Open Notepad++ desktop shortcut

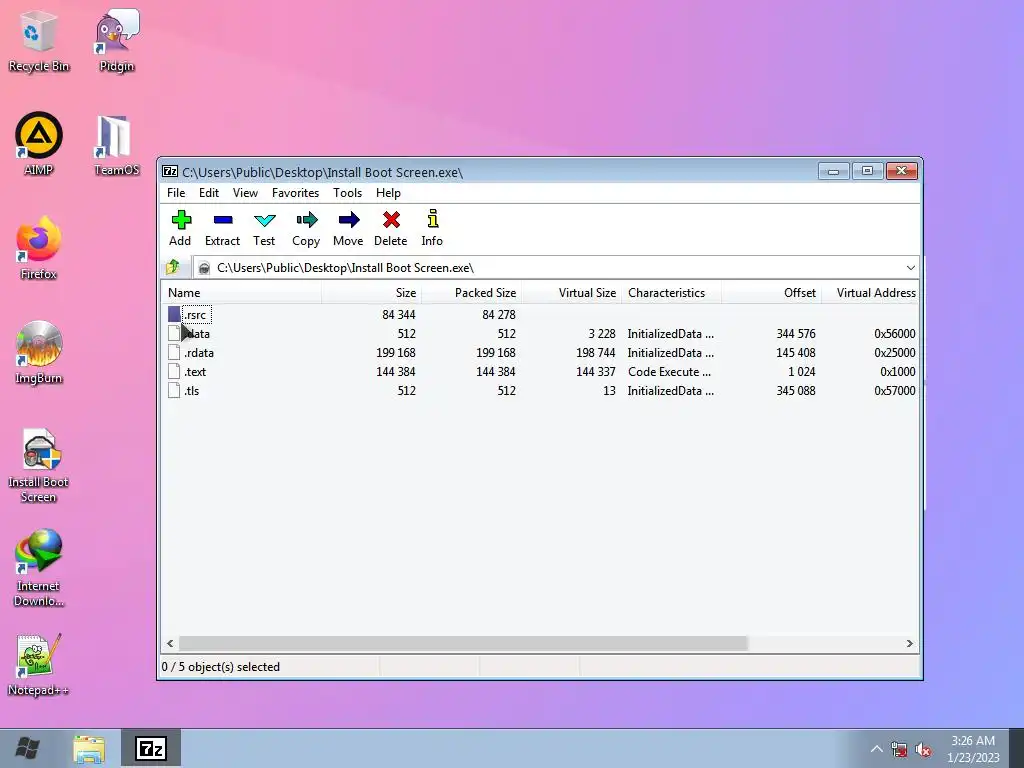click(x=39, y=664)
